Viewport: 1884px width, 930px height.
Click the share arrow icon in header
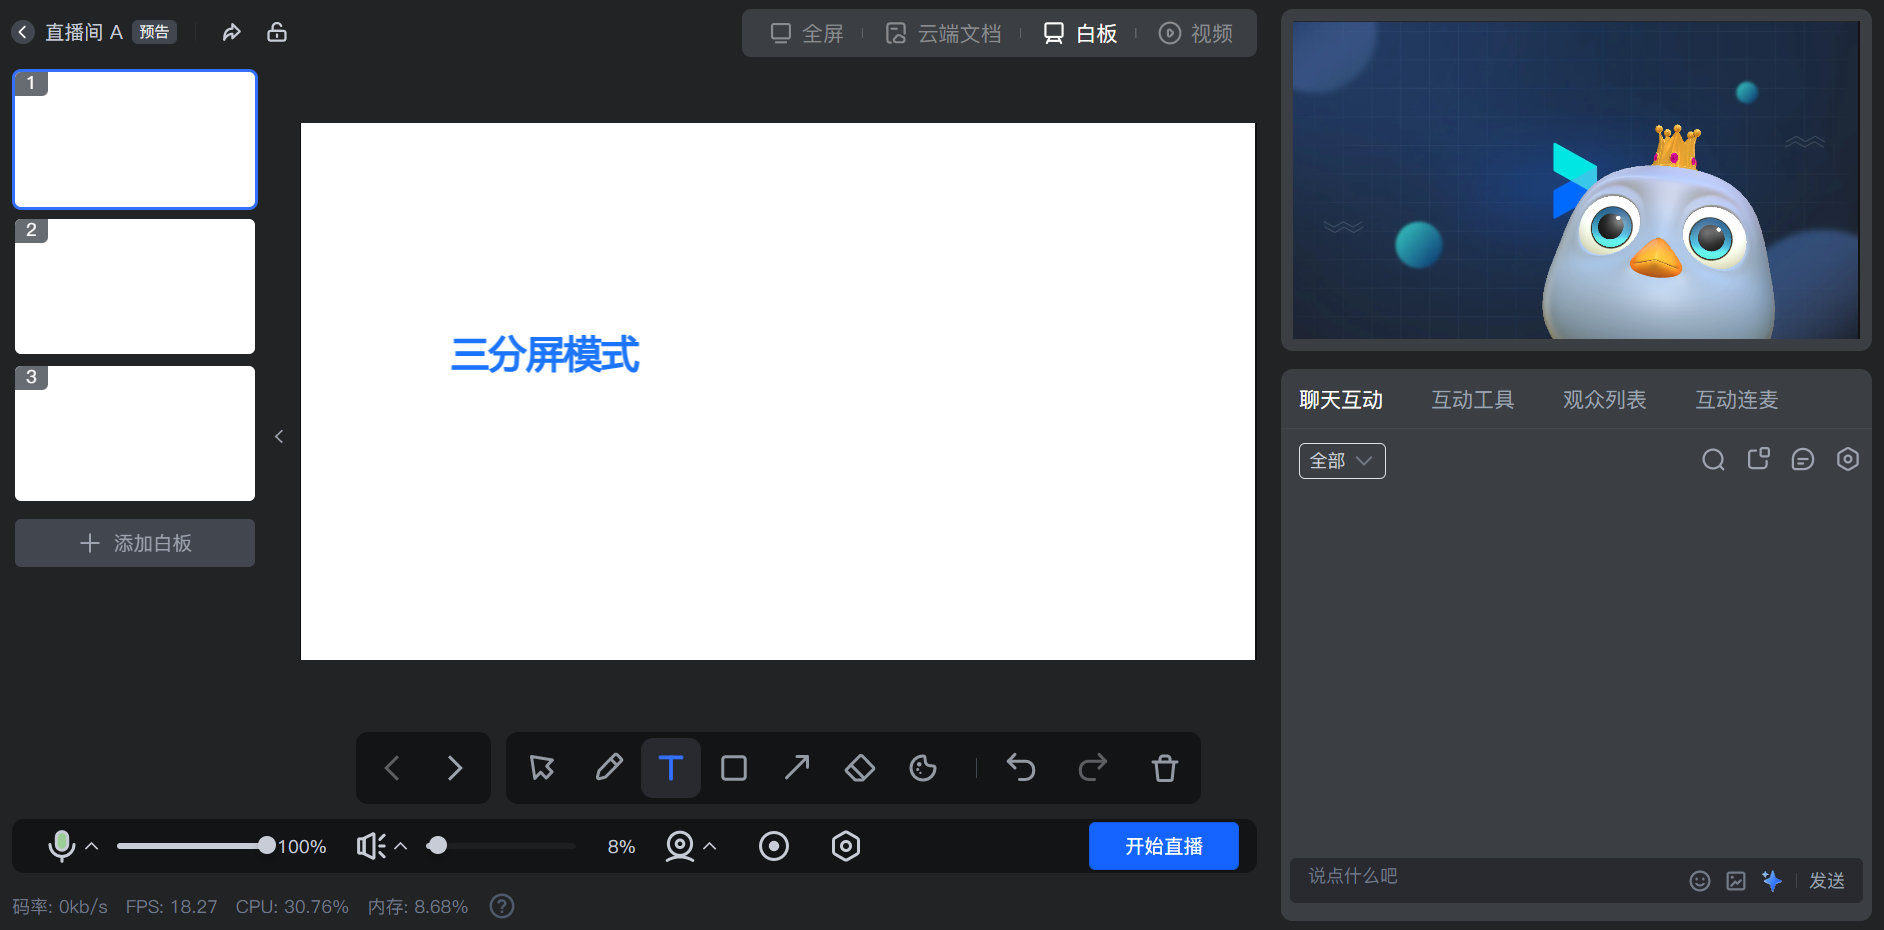click(x=231, y=33)
